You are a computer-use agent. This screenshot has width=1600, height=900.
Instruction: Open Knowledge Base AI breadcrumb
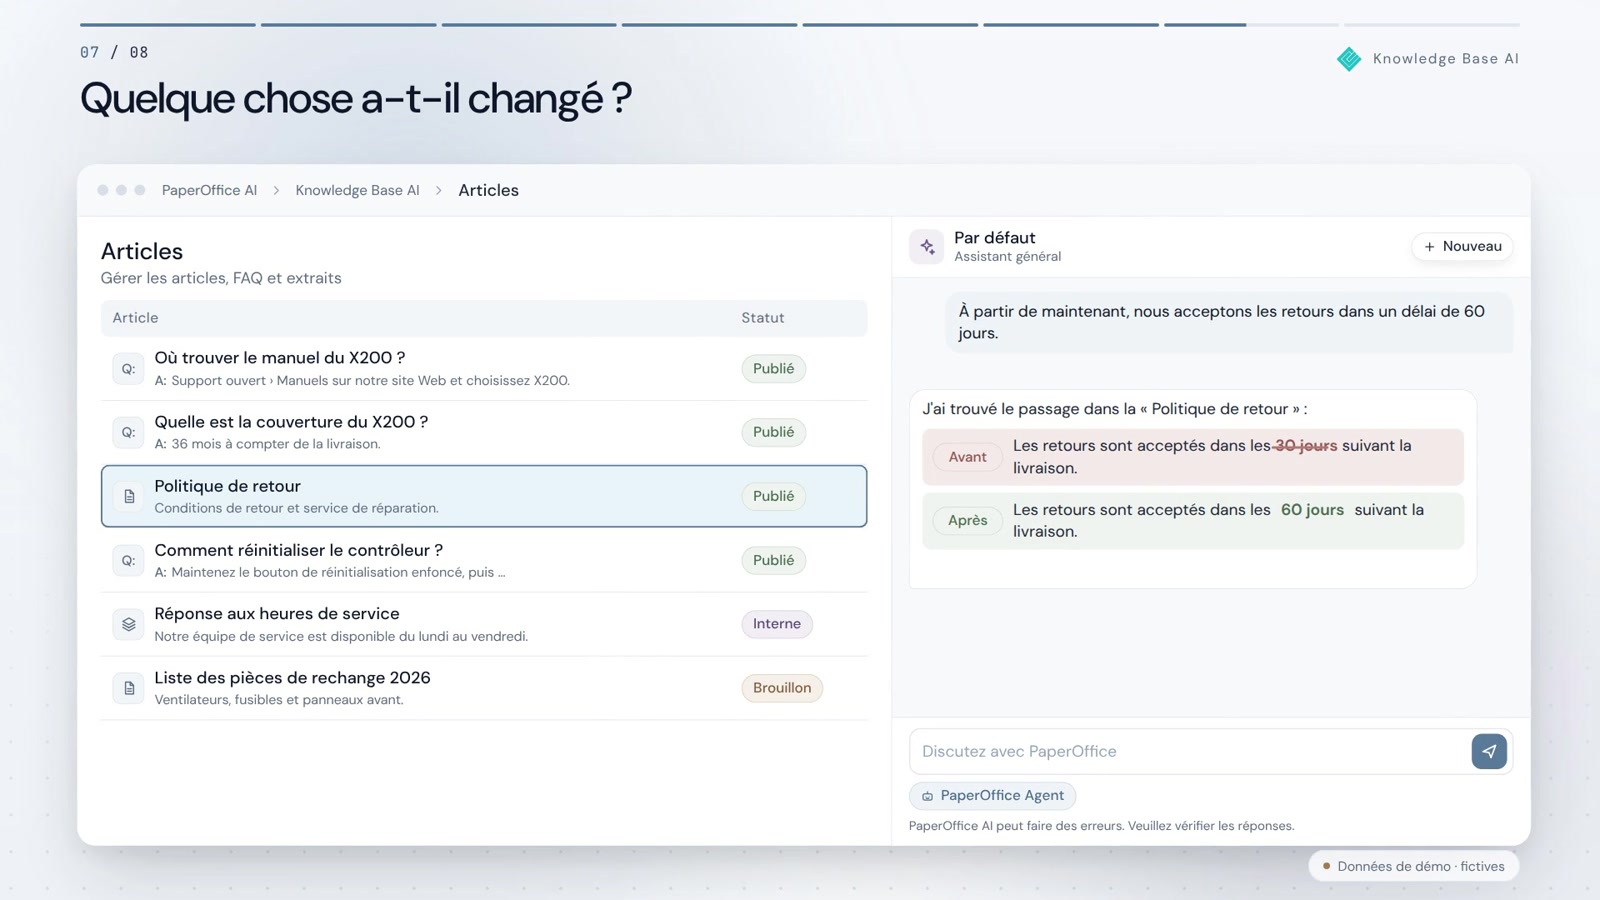357,190
